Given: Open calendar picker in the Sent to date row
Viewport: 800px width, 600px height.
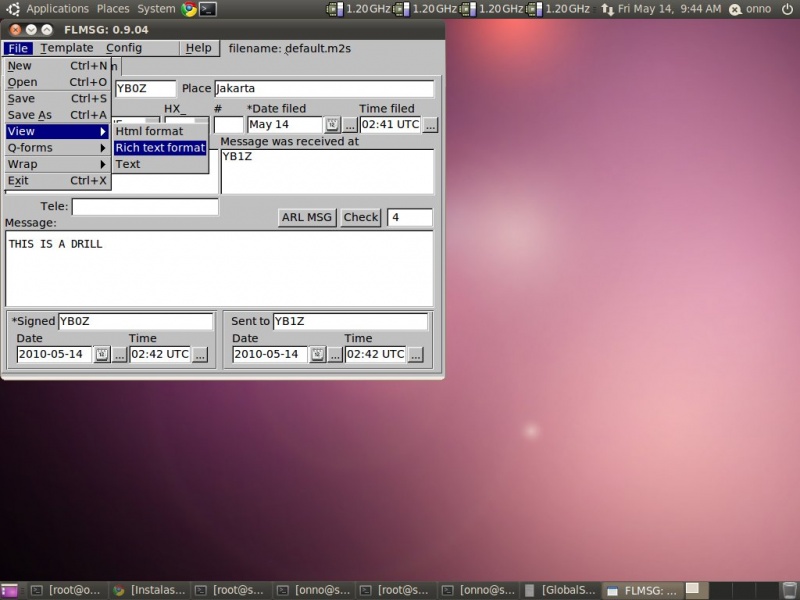Looking at the screenshot, I should pos(317,355).
